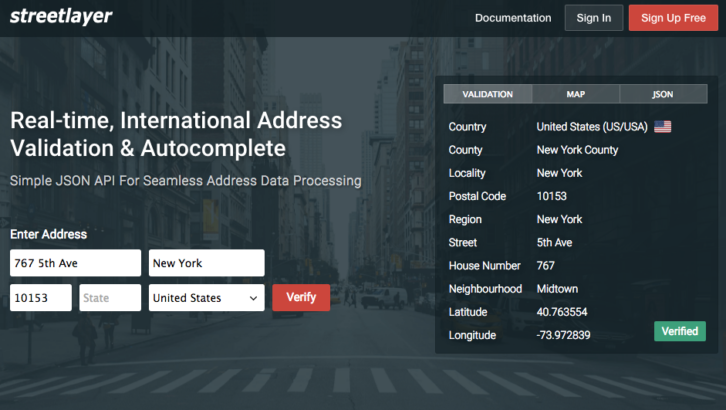
Task: Click the Sign In button
Action: 593,18
